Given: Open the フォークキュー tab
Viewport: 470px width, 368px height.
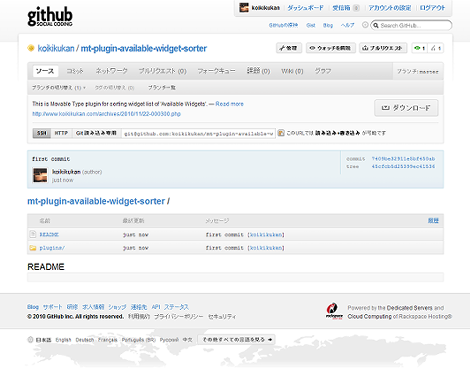Looking at the screenshot, I should (216, 71).
